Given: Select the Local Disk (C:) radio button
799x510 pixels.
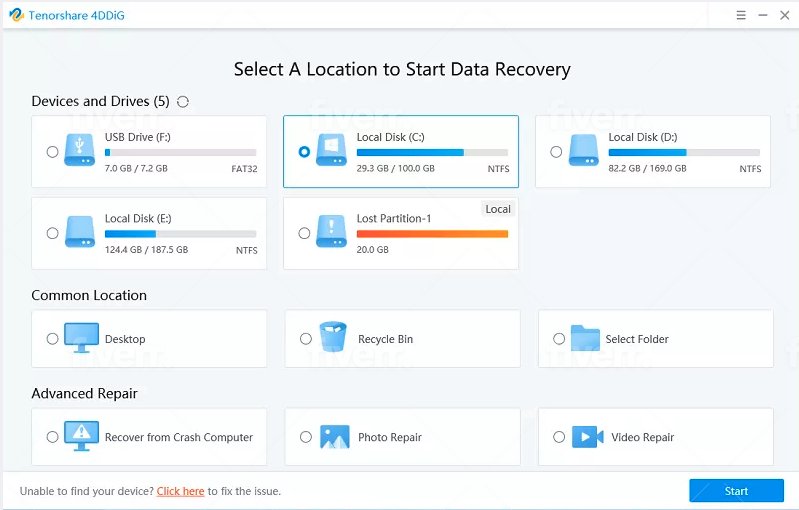Looking at the screenshot, I should [304, 152].
